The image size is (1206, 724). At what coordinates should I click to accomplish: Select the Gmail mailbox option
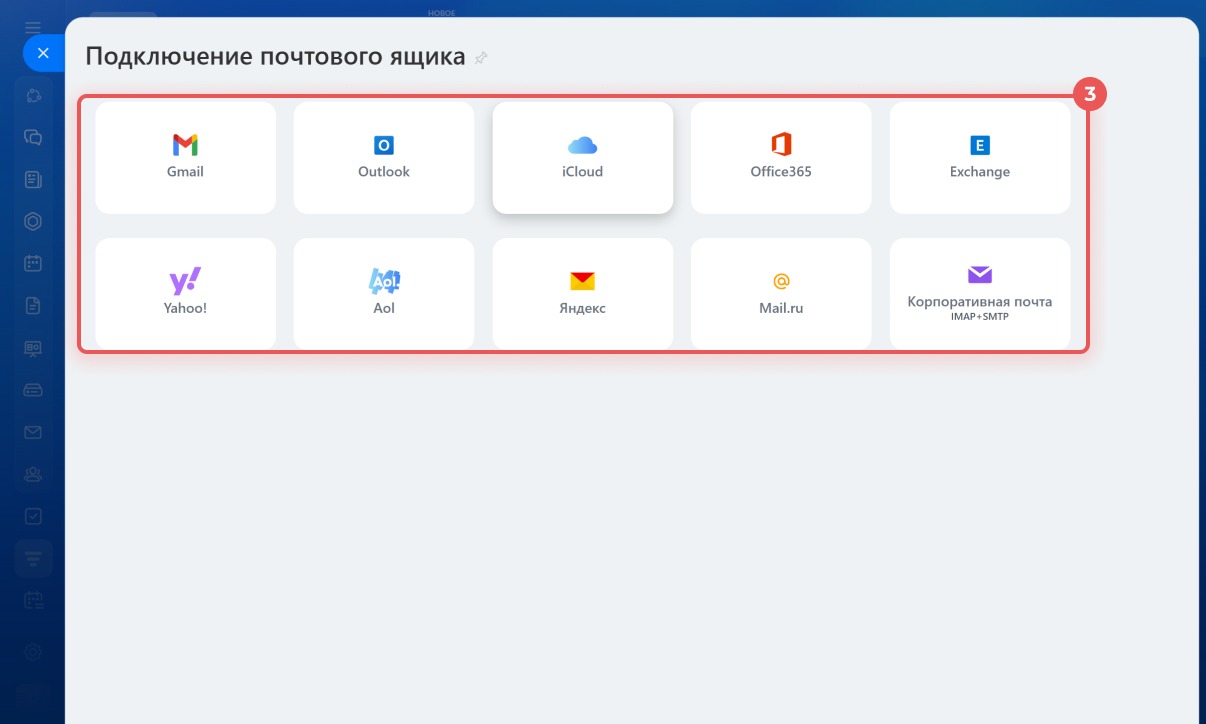[x=185, y=157]
